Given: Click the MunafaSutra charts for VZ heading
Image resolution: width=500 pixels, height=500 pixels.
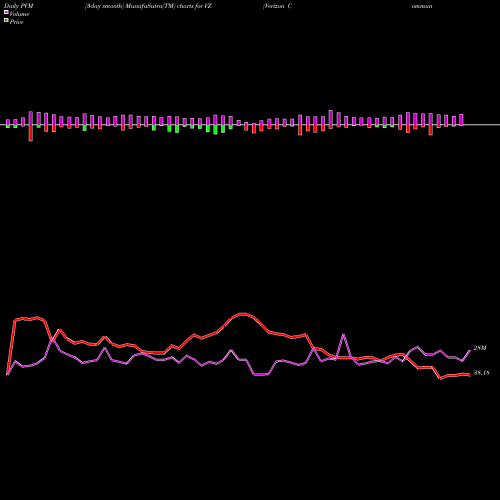Looking at the screenshot, I should tap(148, 6).
